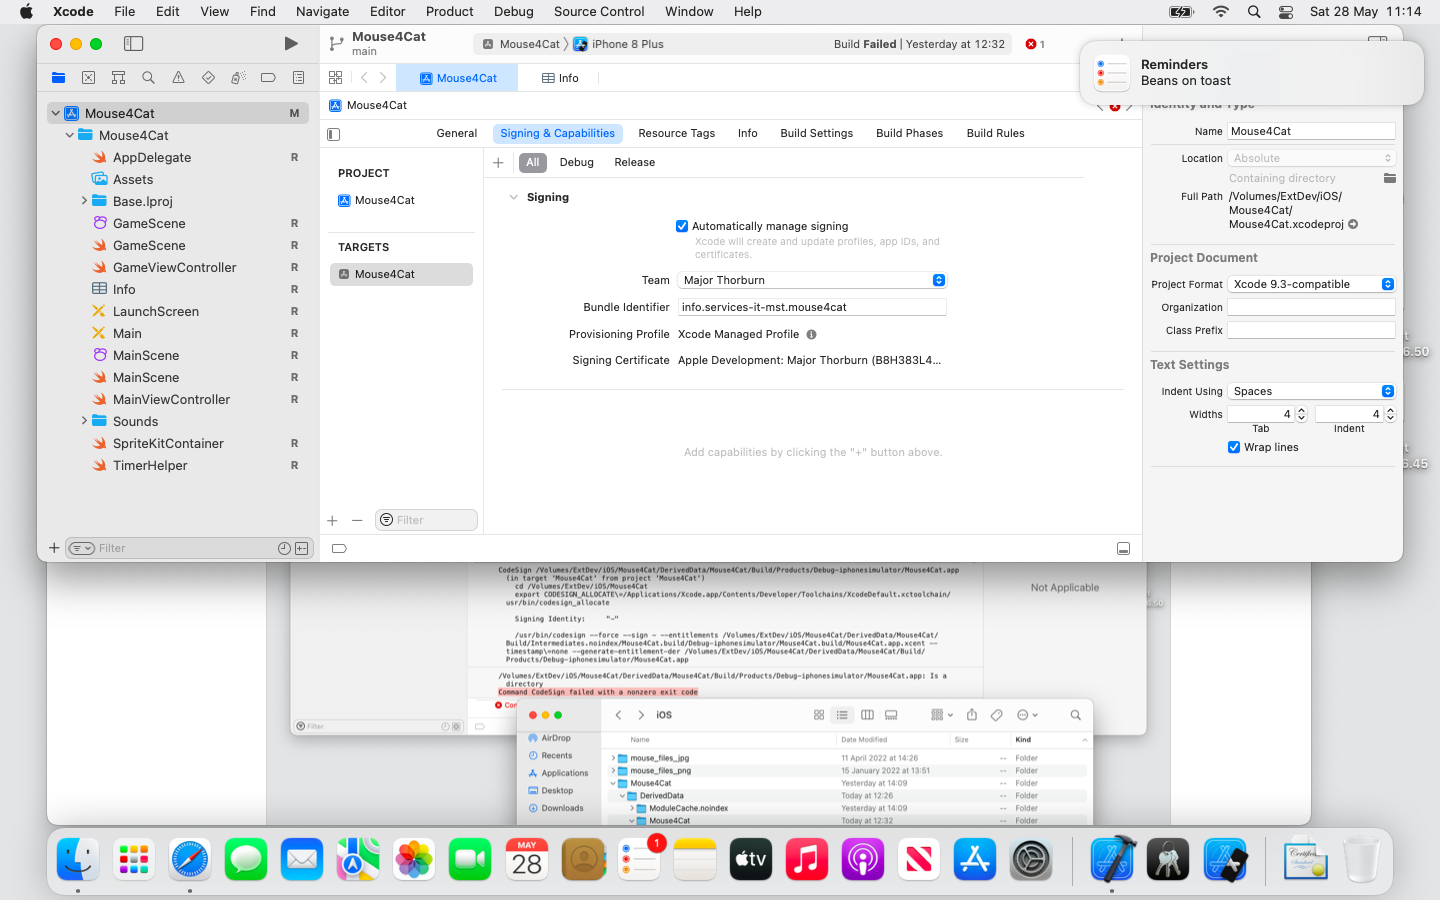Switch to the Resource Tags tab
The image size is (1440, 900).
click(x=677, y=133)
